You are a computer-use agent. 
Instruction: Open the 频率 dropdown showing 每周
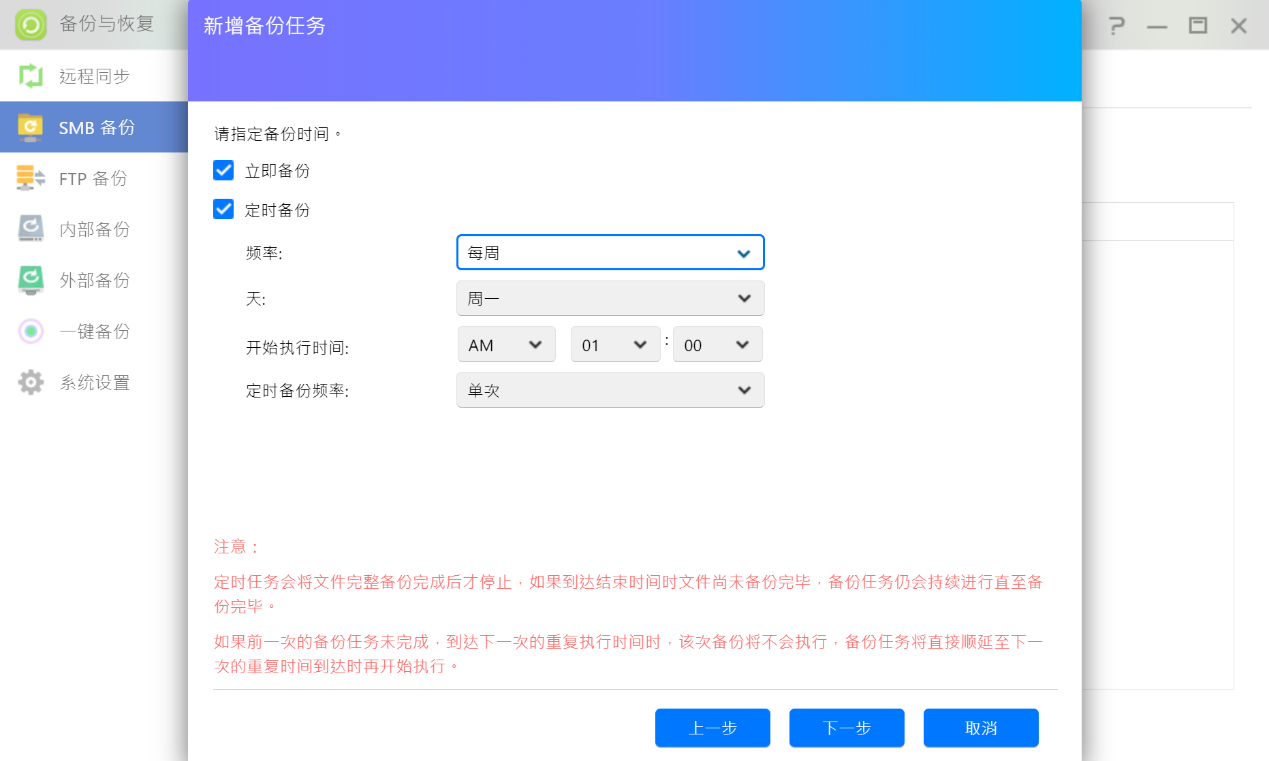[x=610, y=253]
